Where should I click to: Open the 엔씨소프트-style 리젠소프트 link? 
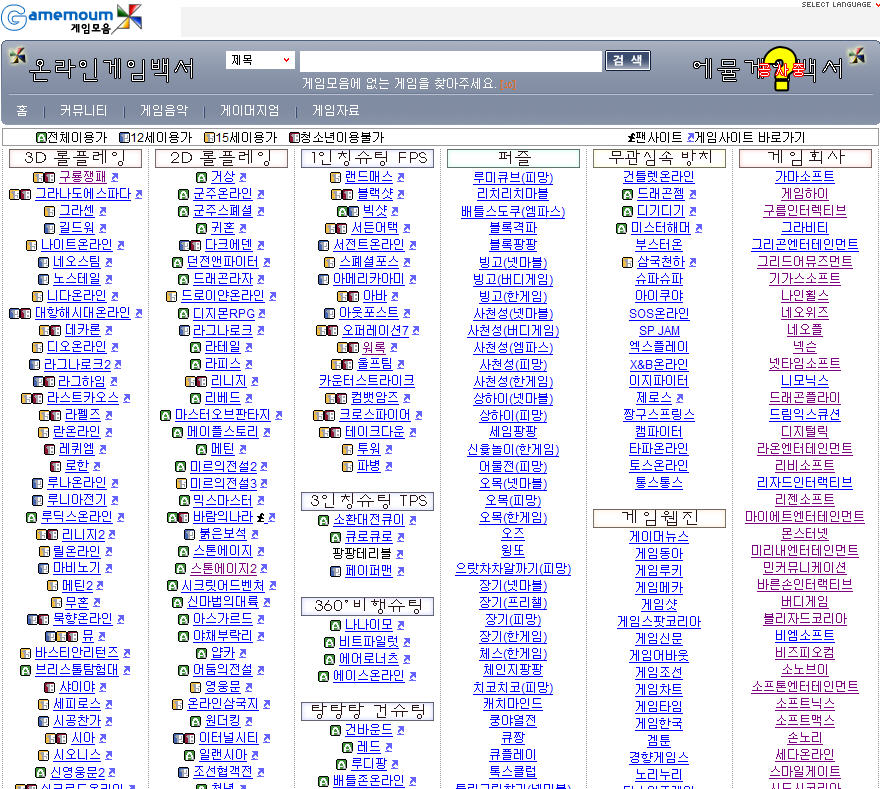804,500
